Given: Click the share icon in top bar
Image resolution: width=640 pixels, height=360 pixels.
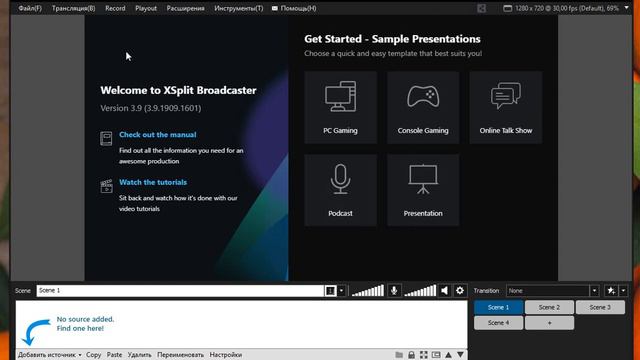Looking at the screenshot, I should [482, 8].
